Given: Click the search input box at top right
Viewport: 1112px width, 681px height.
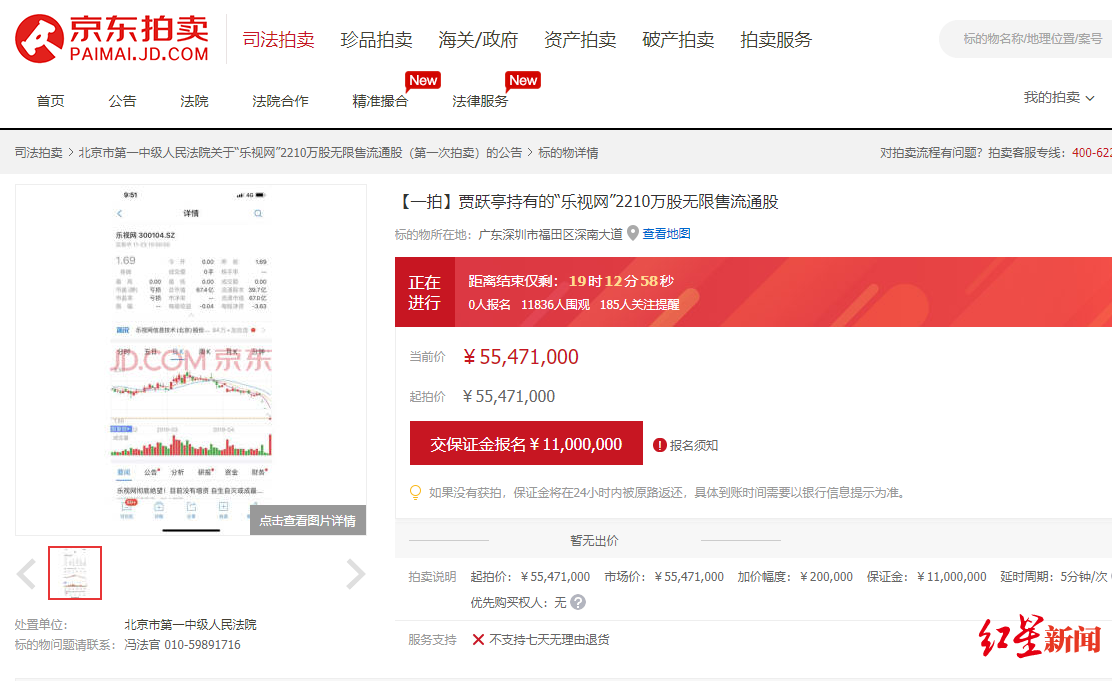Looking at the screenshot, I should (1030, 38).
